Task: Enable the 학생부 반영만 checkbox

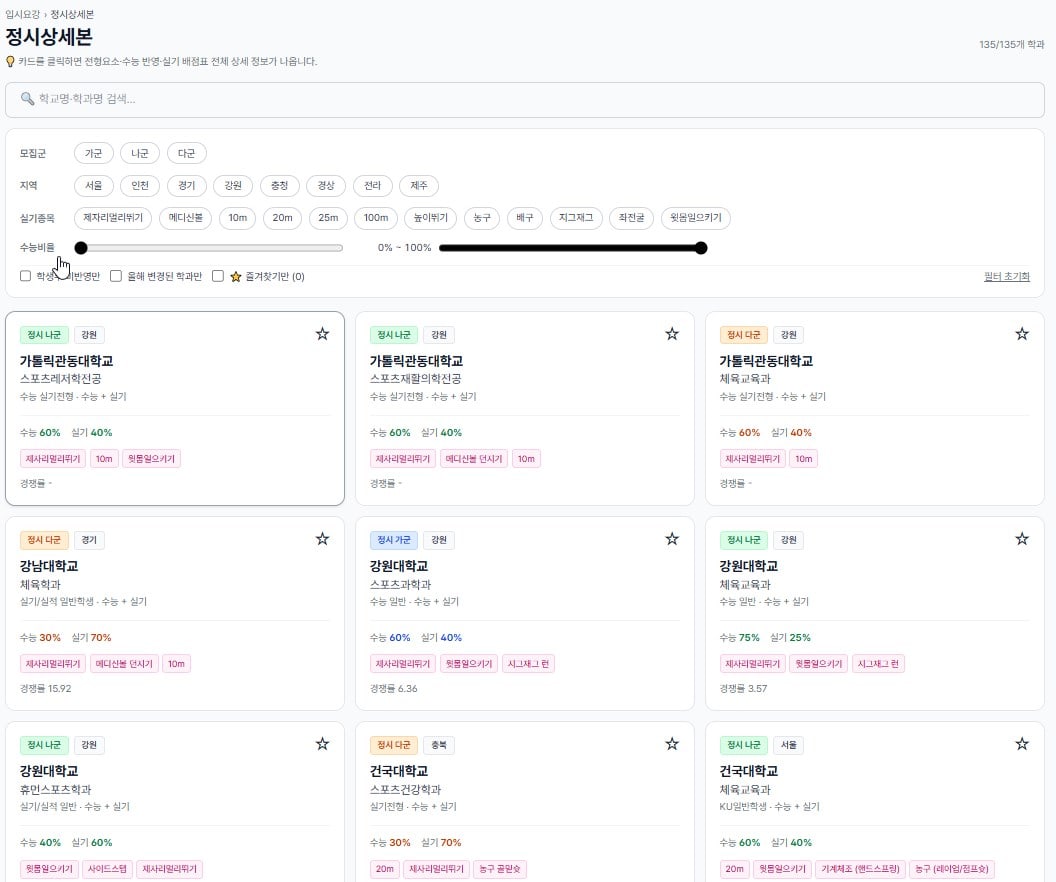Action: point(26,276)
